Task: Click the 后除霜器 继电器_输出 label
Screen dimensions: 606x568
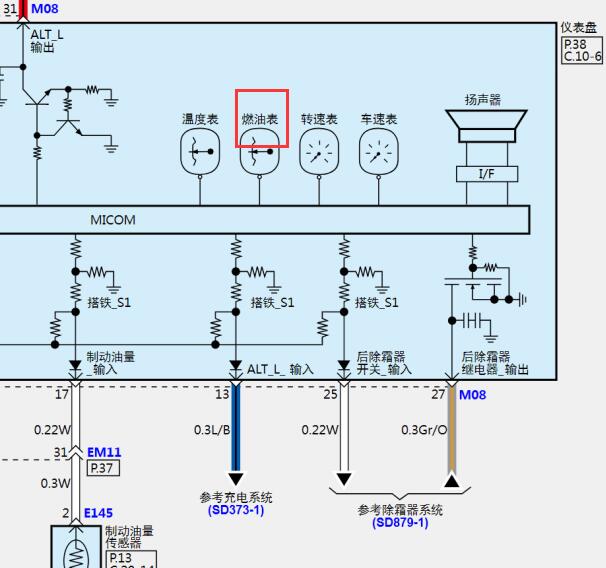Action: click(x=495, y=363)
